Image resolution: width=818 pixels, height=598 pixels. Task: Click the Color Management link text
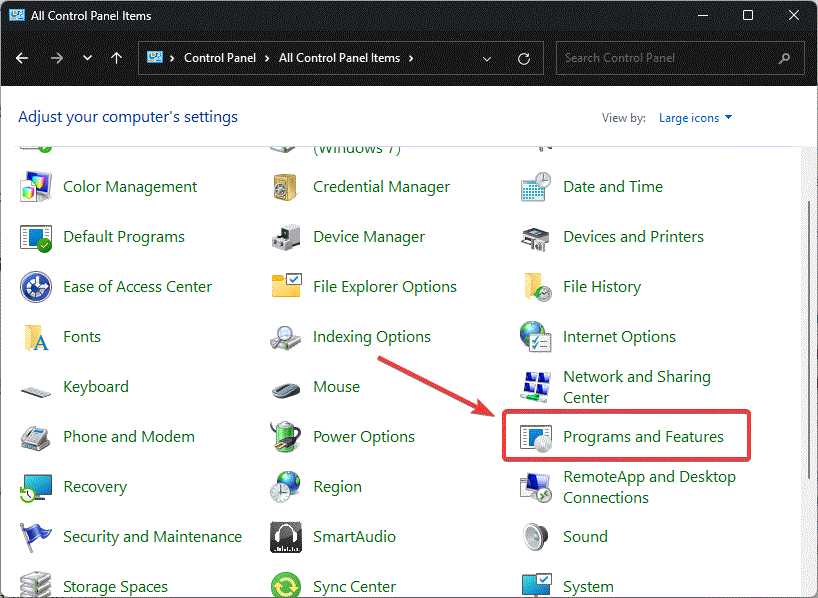point(130,187)
